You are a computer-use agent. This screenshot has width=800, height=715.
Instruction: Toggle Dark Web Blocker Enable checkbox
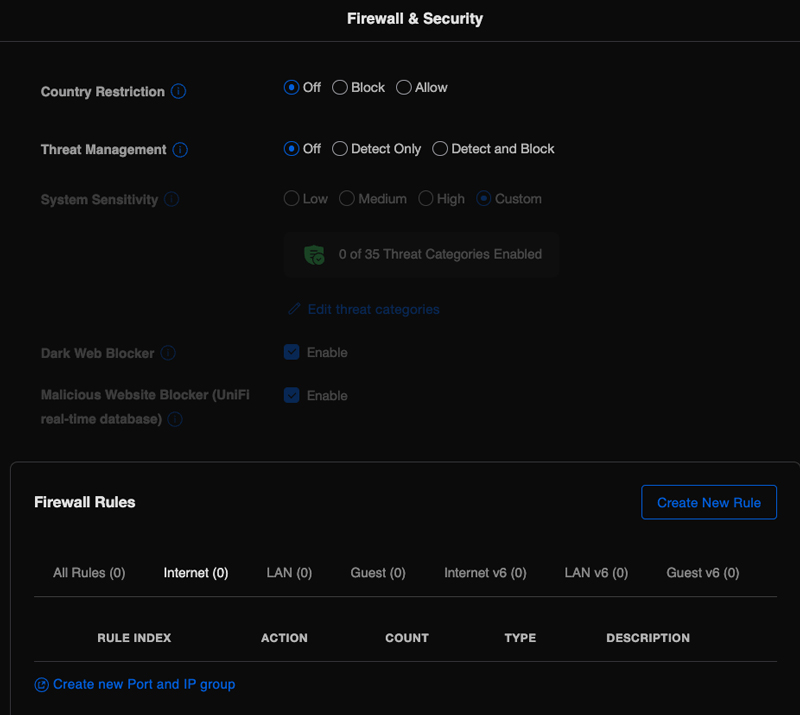pos(291,352)
